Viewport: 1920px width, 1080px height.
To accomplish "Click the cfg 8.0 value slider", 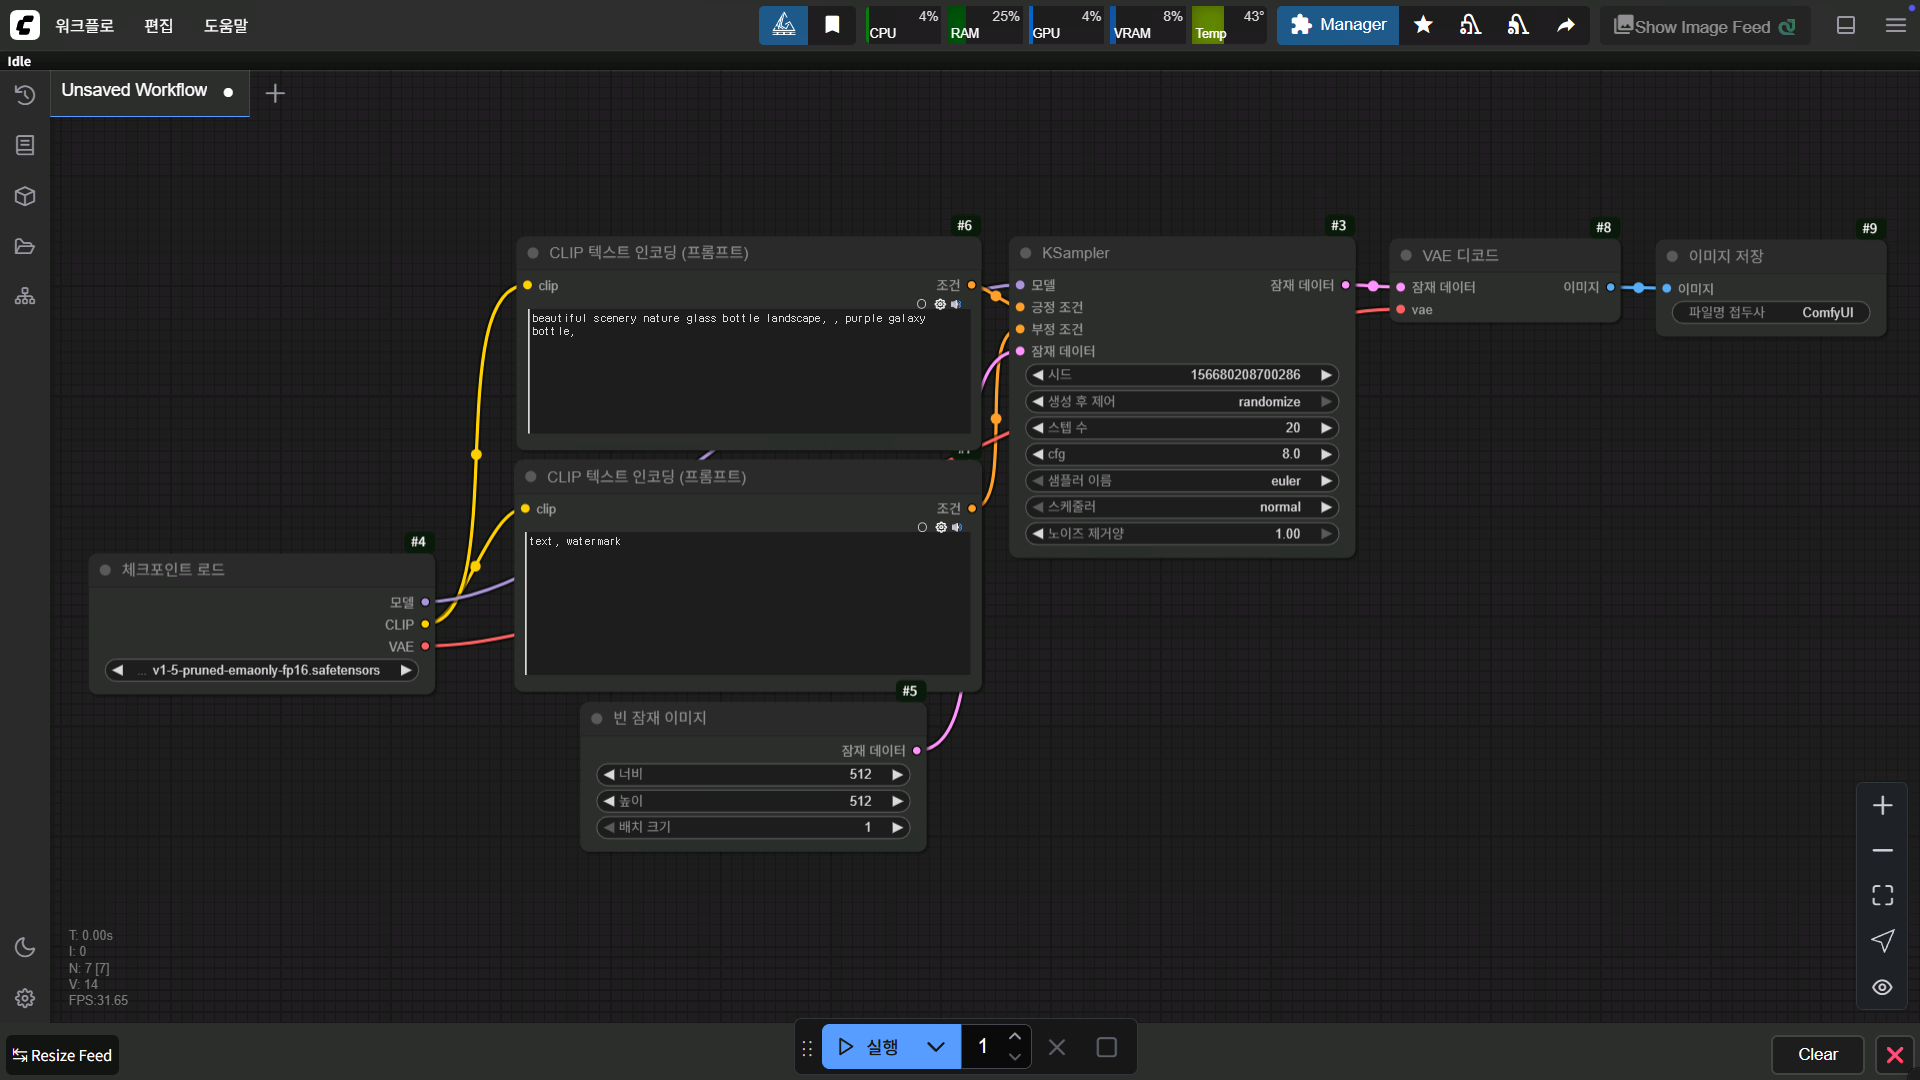I will click(1182, 454).
